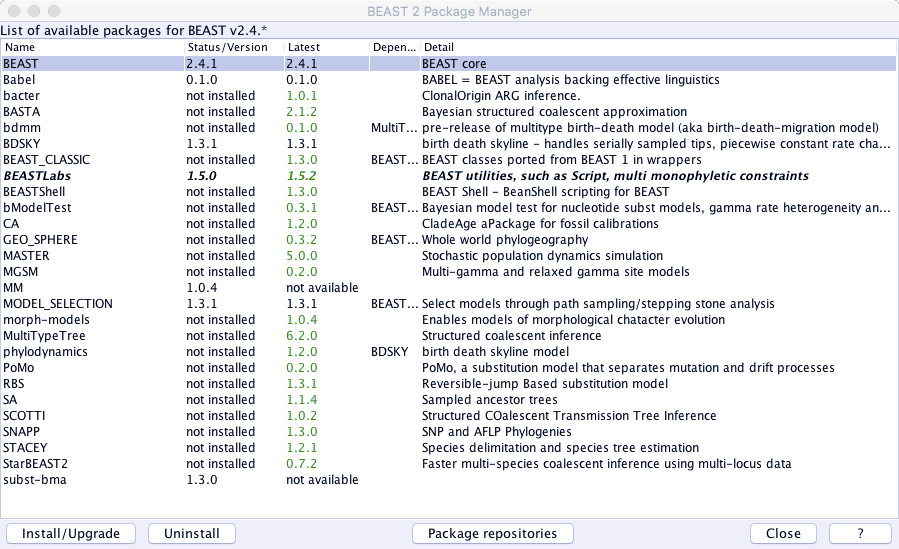This screenshot has width=899, height=549.
Task: Click the Latest column header
Action: tap(327, 47)
